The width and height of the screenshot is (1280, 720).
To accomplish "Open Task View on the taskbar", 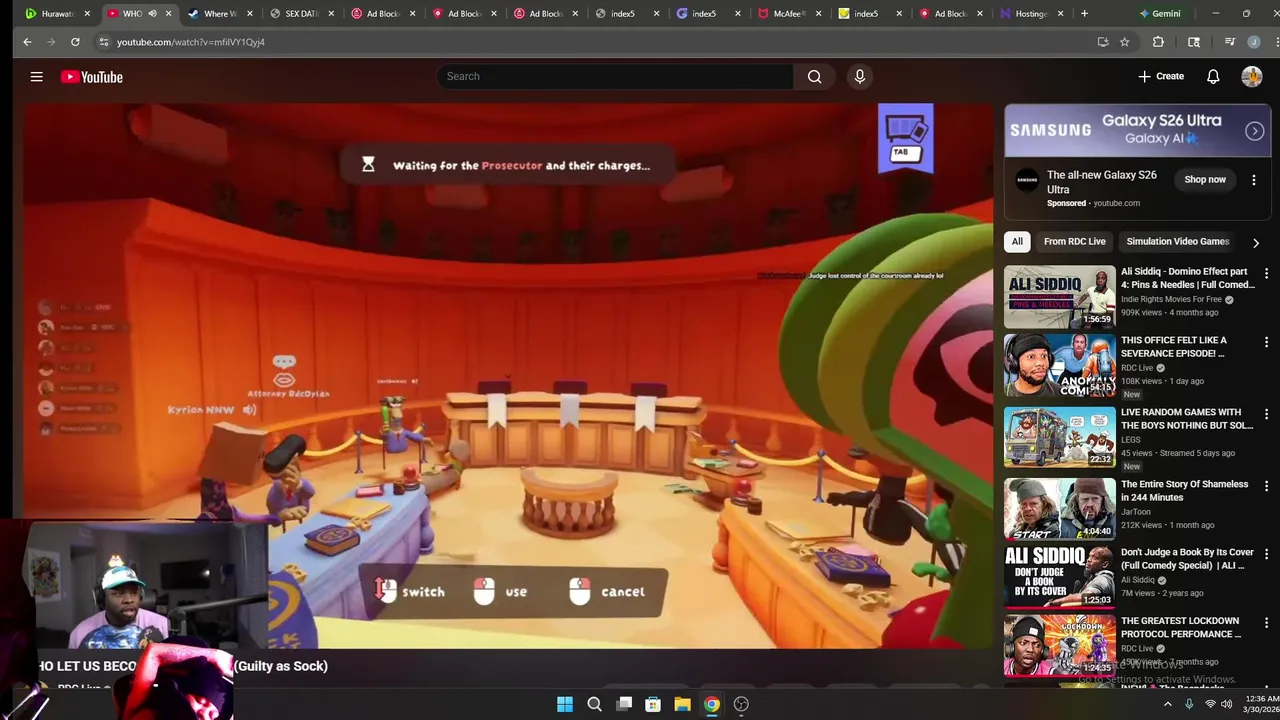I will click(624, 704).
